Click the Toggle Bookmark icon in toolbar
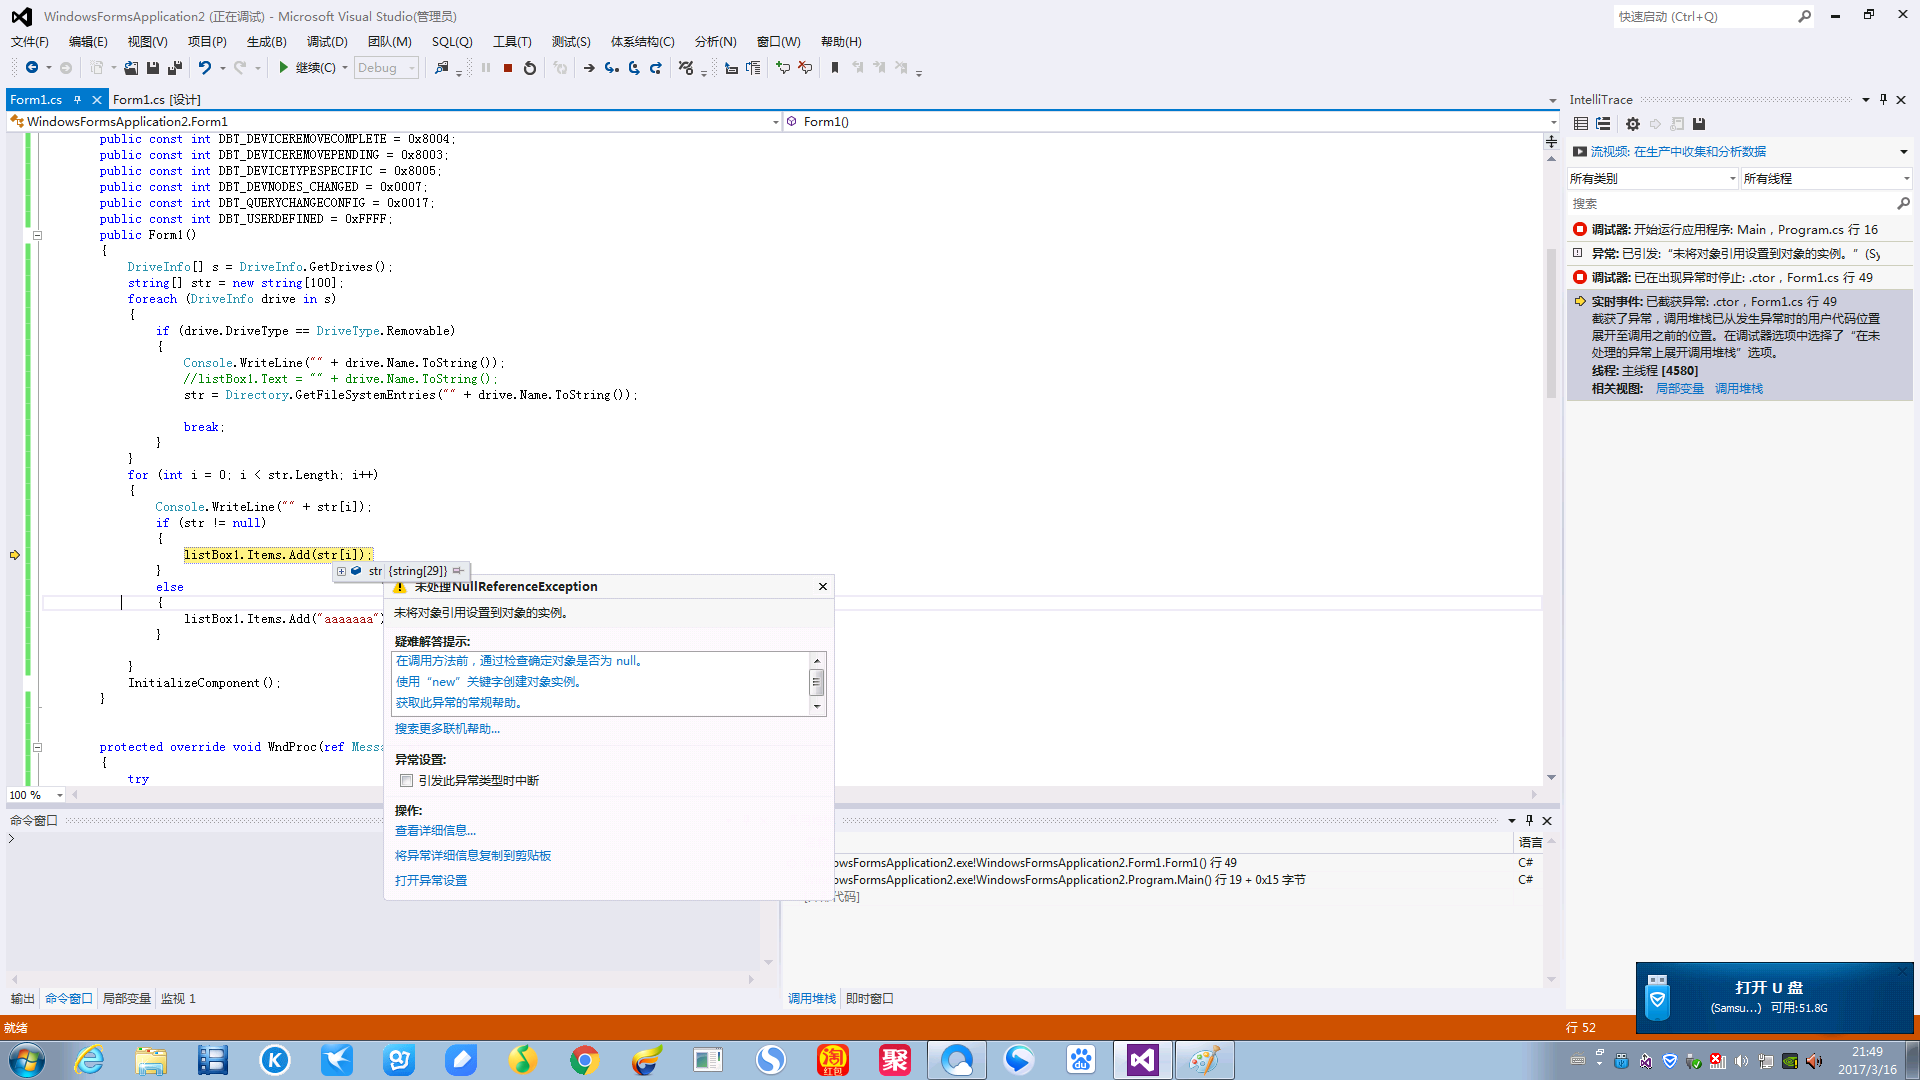 pyautogui.click(x=835, y=68)
